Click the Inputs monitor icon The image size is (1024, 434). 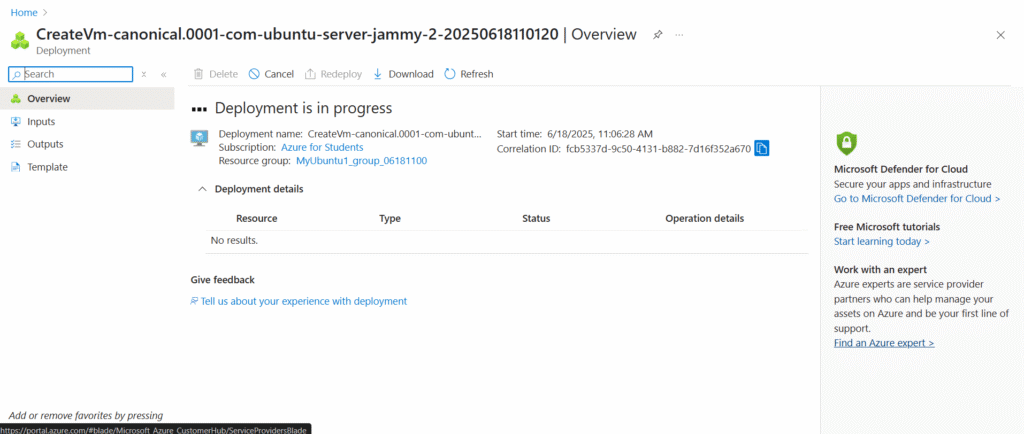[x=16, y=121]
